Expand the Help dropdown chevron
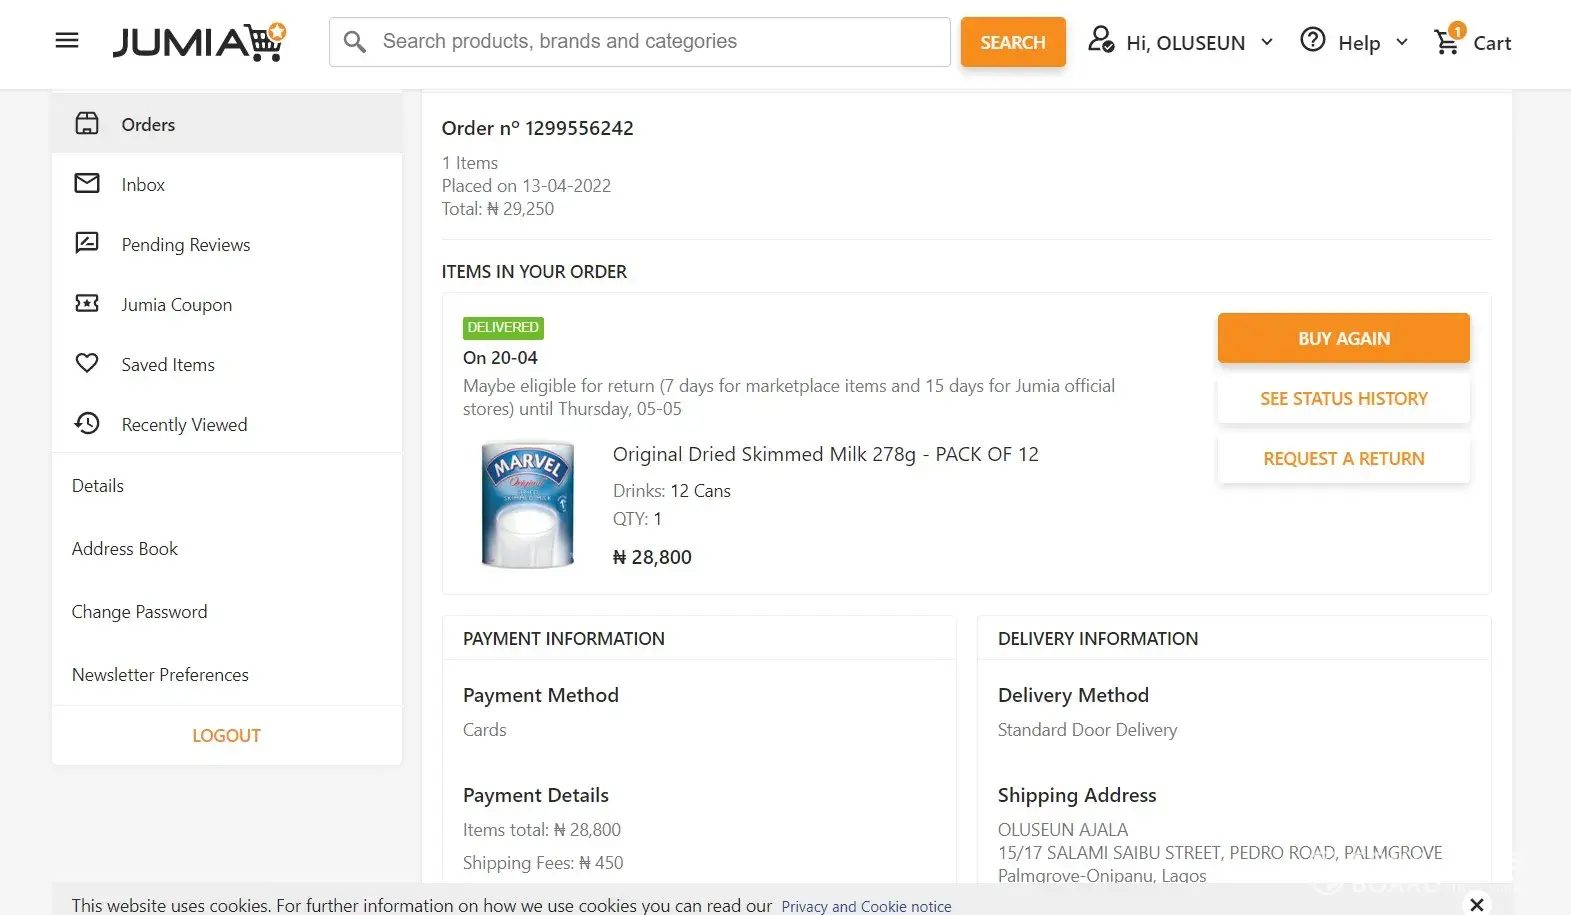 tap(1402, 42)
